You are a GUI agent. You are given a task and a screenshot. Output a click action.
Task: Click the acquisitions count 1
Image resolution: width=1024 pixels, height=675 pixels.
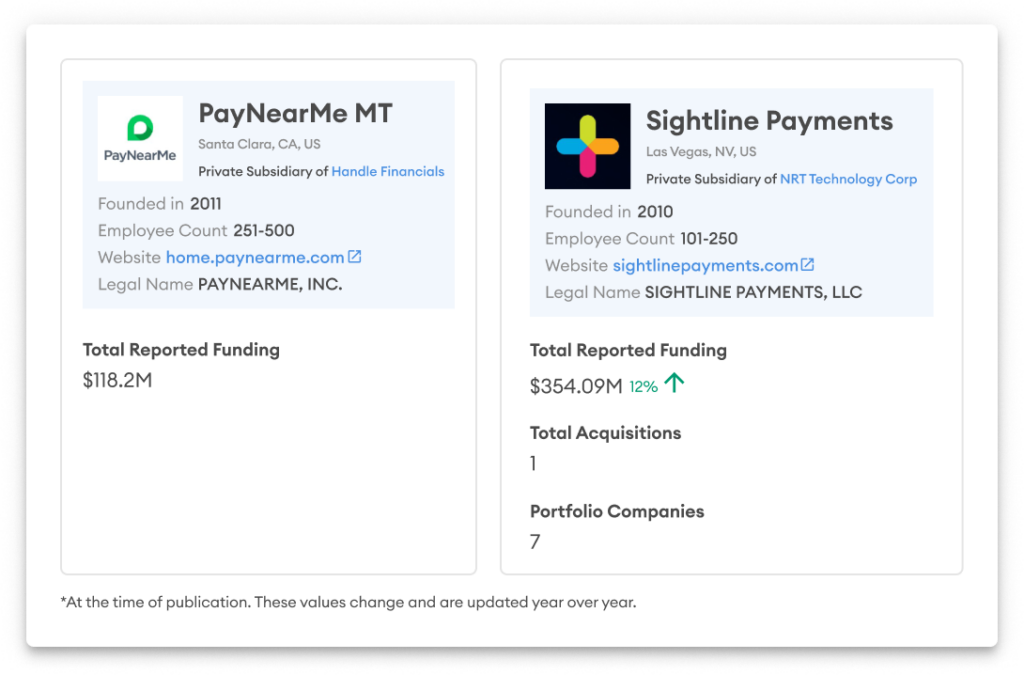pyautogui.click(x=534, y=463)
